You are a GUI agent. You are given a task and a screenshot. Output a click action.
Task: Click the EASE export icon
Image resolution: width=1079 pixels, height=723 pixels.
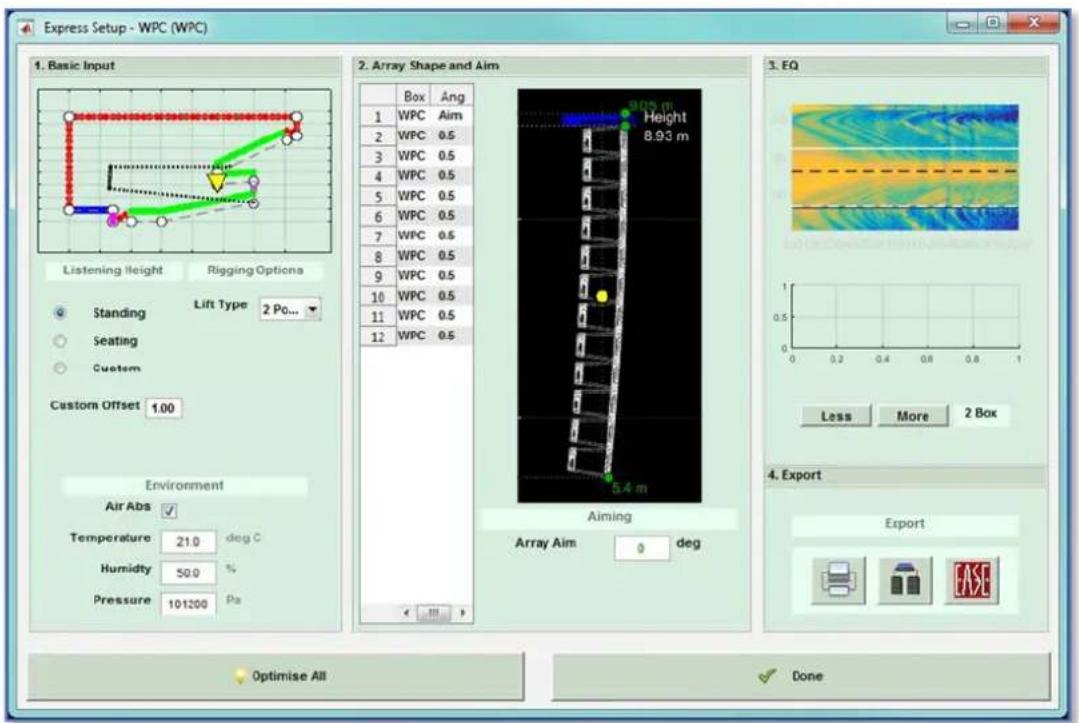[972, 580]
